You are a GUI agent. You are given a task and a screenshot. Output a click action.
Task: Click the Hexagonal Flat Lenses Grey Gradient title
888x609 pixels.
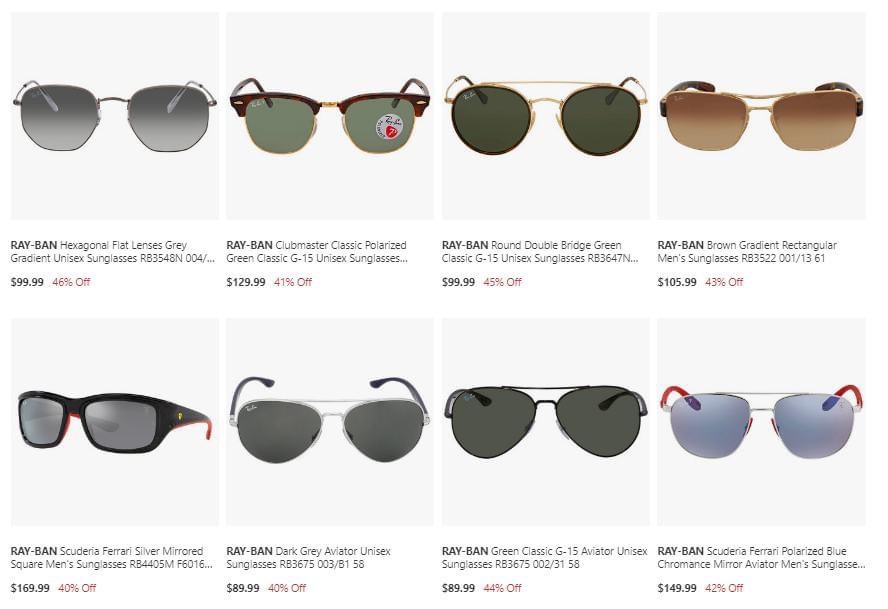point(113,252)
